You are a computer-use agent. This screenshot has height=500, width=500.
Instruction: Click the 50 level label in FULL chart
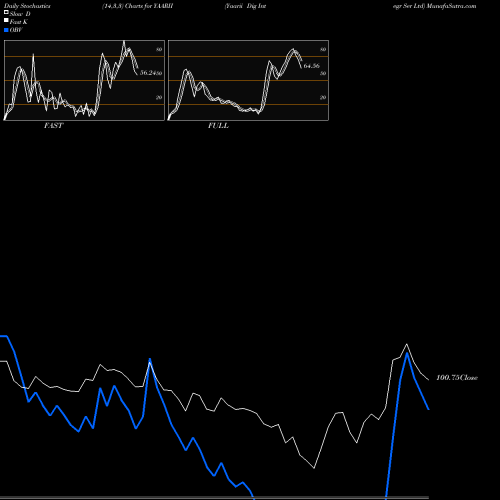(x=323, y=73)
